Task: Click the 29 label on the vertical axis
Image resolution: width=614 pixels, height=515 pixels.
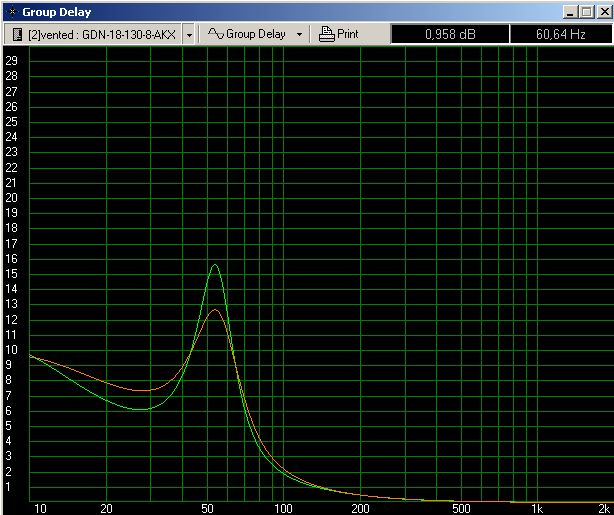Action: tap(12, 60)
